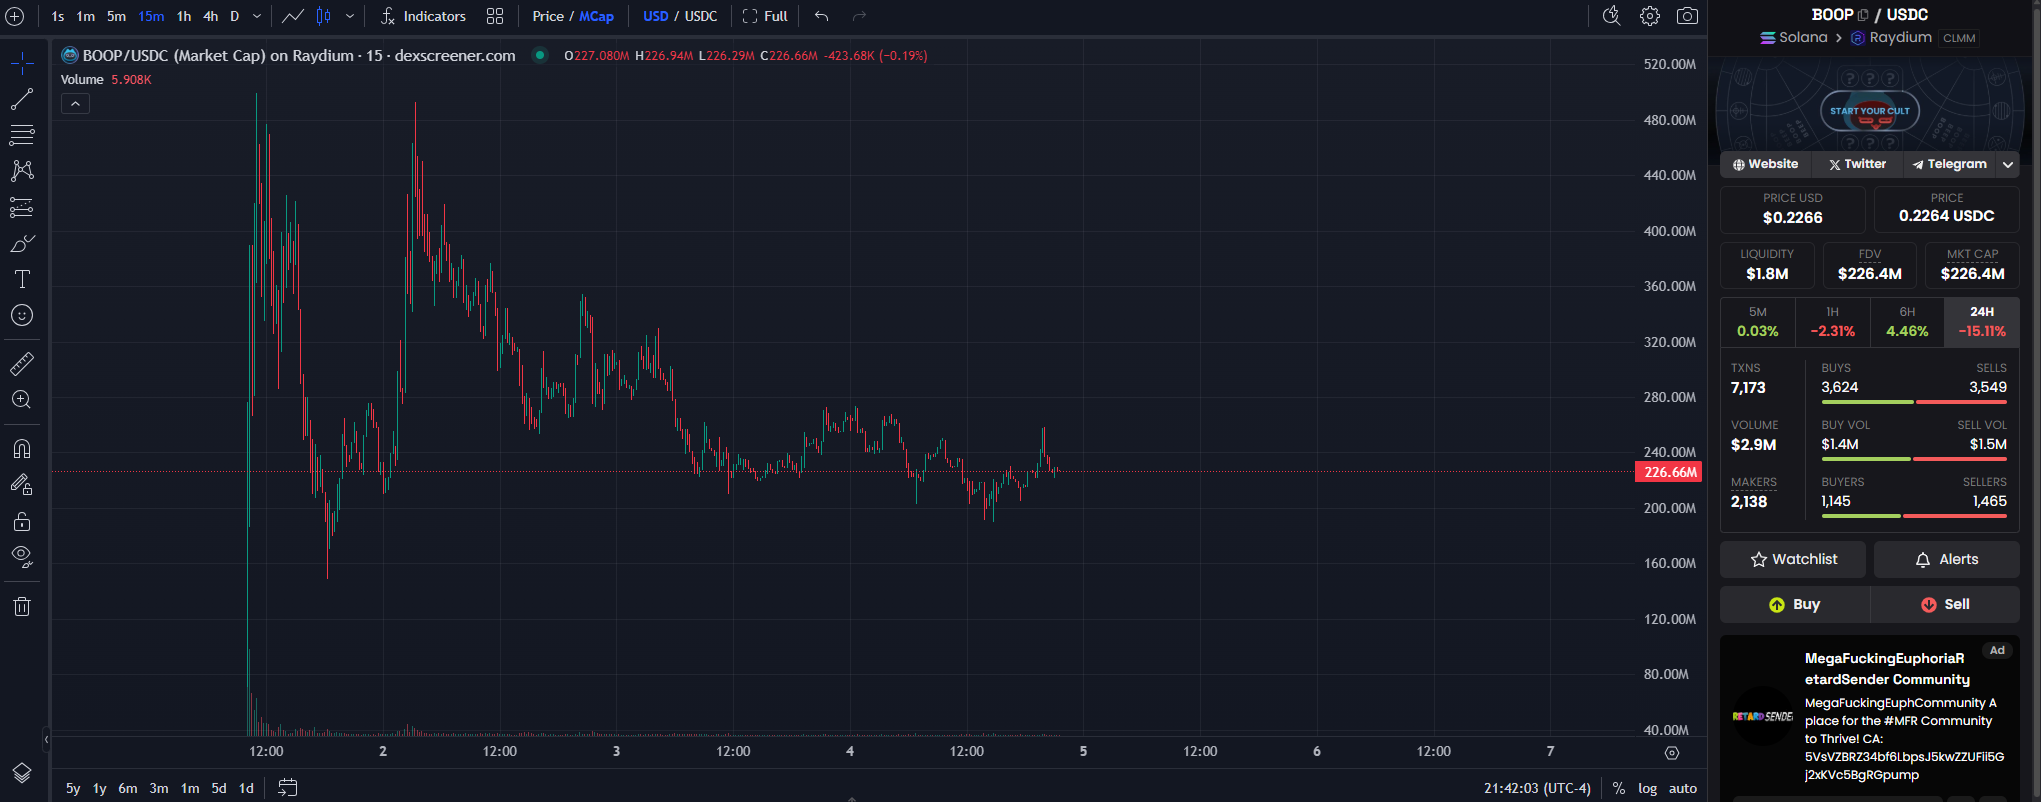Viewport: 2041px width, 802px height.
Task: Activate the zoom in tool
Action: pos(22,399)
